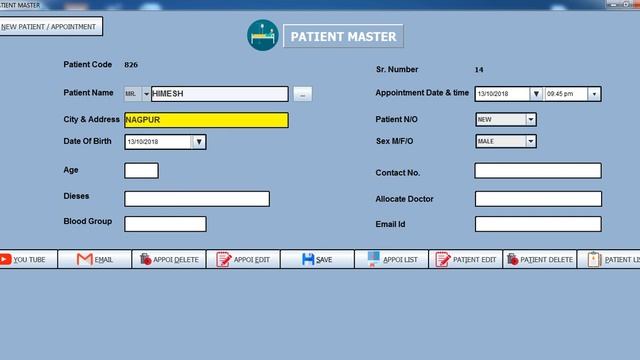This screenshot has width=640, height=360.
Task: Click the appointment time value 09:45 pm
Action: 560,94
